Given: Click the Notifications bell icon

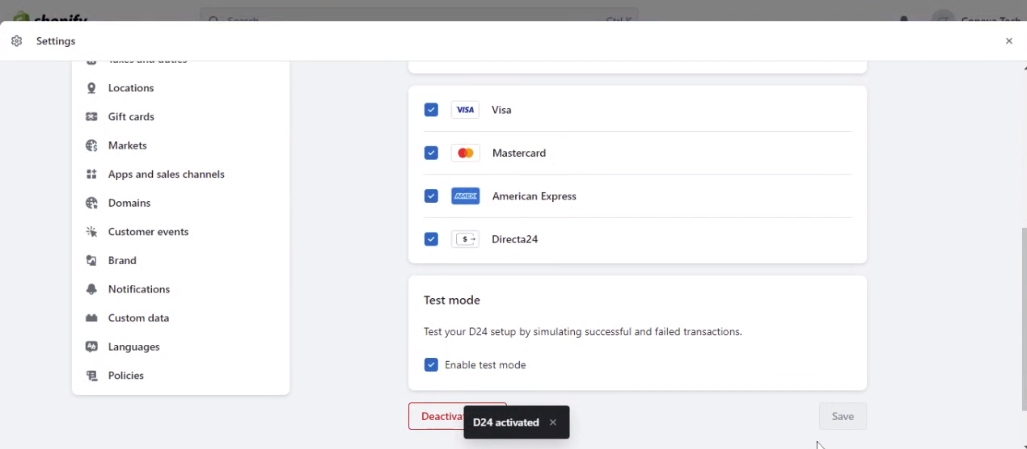Looking at the screenshot, I should click(x=92, y=289).
